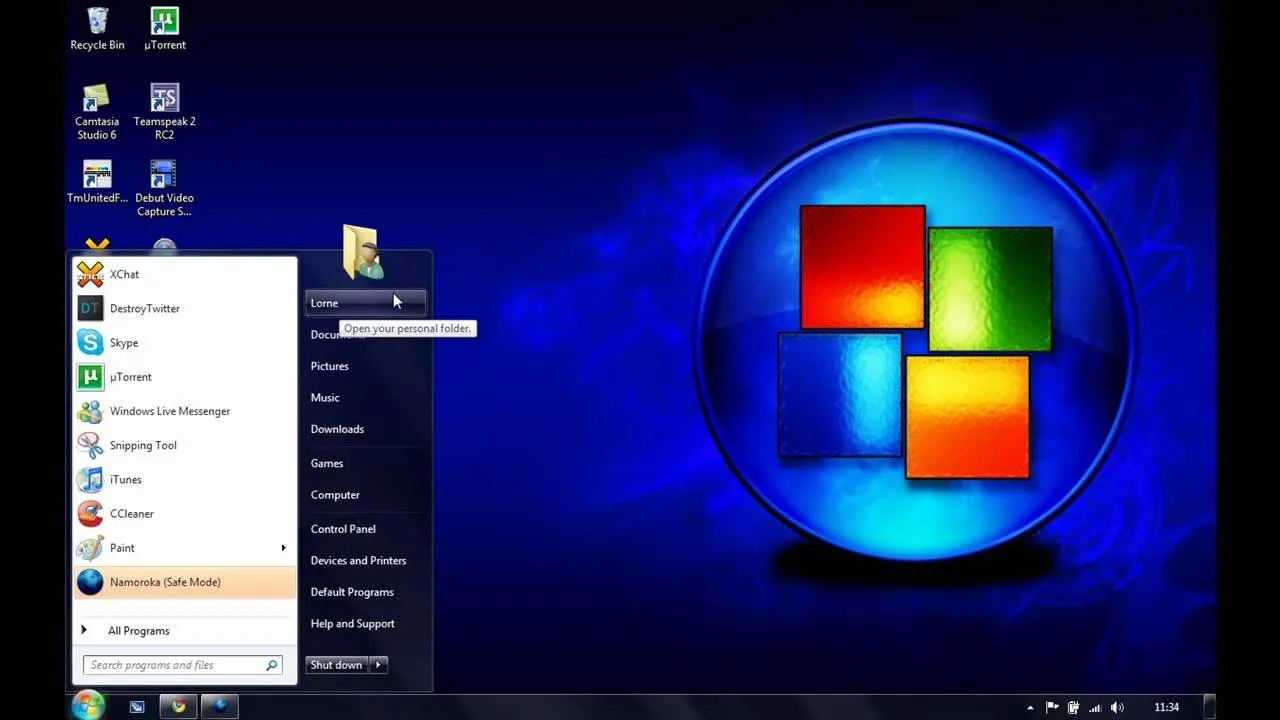Open CCleaner from Start menu

185,513
